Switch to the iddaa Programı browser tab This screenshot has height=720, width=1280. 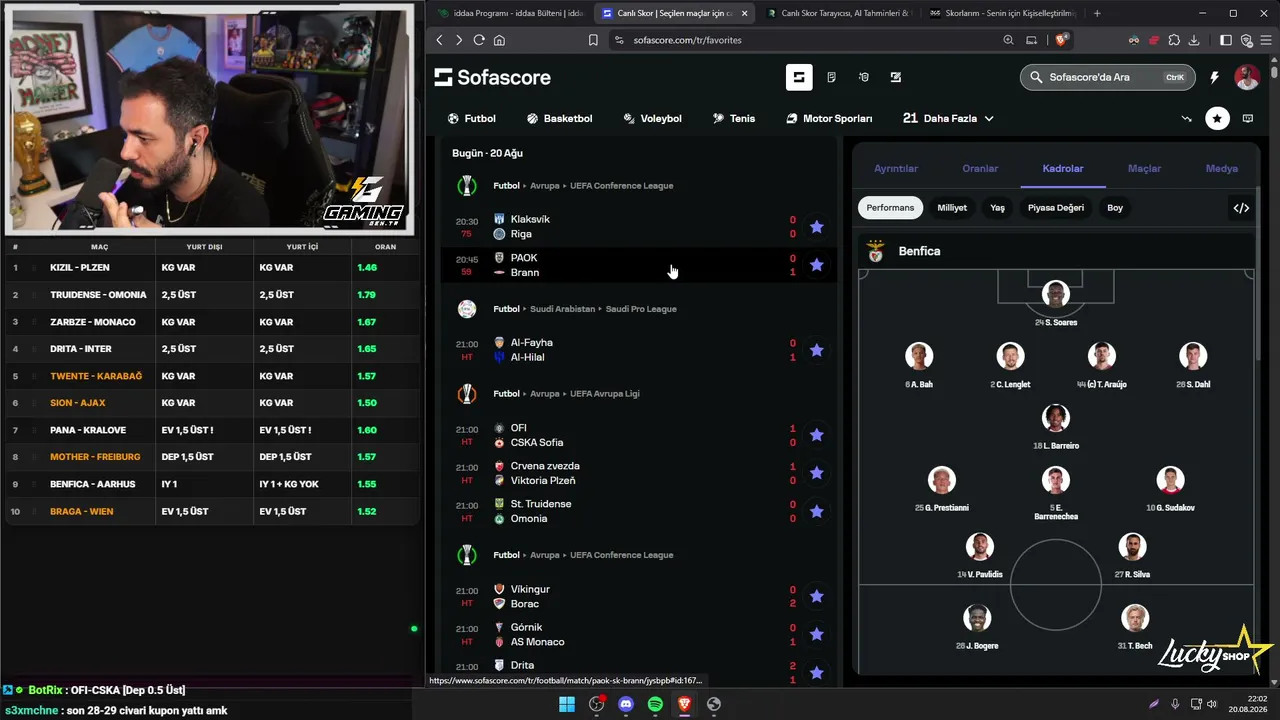510,13
